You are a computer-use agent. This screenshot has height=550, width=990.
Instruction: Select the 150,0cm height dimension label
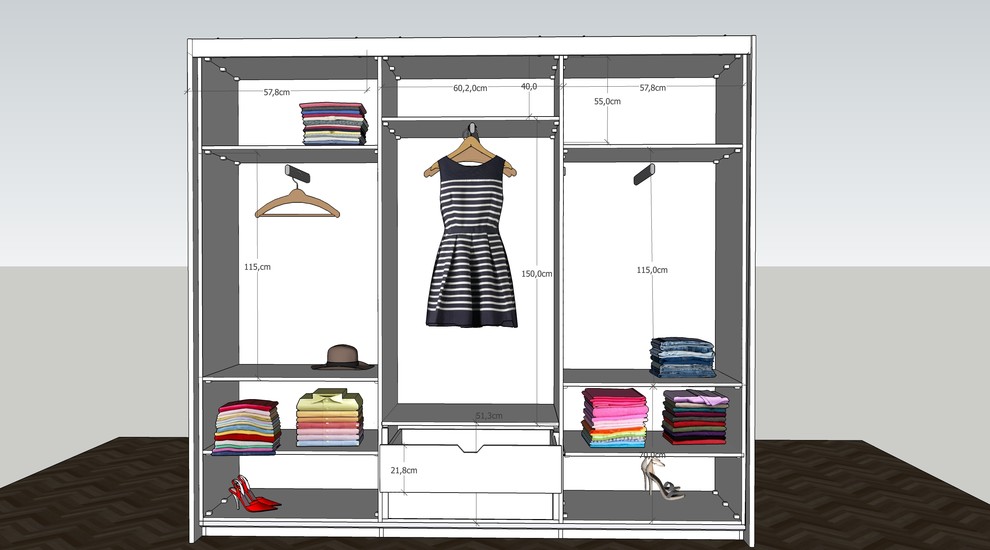point(537,273)
